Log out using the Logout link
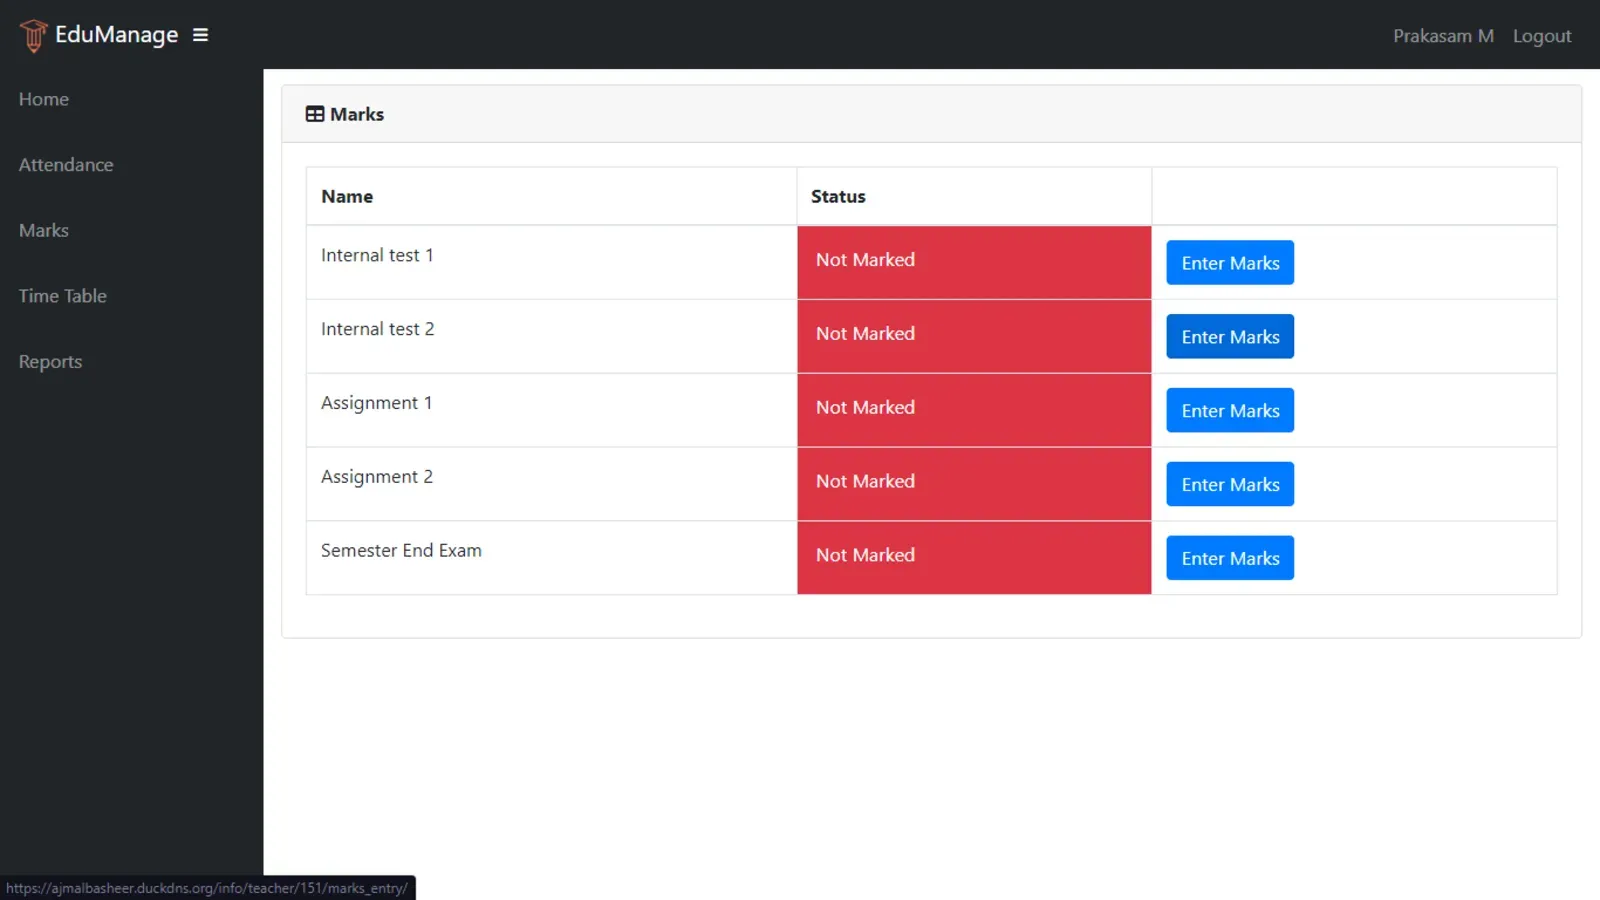This screenshot has width=1600, height=900. tap(1541, 35)
